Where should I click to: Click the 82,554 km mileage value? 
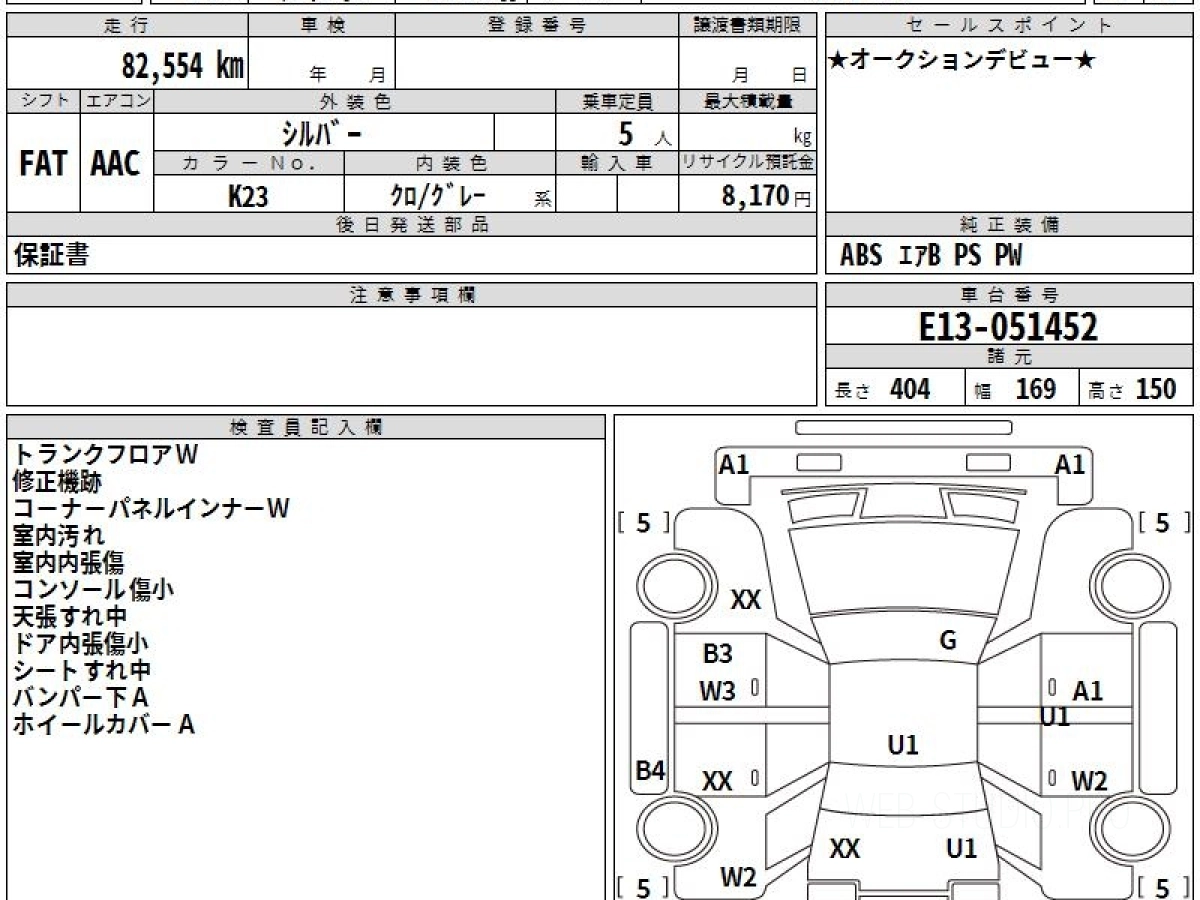pyautogui.click(x=182, y=66)
